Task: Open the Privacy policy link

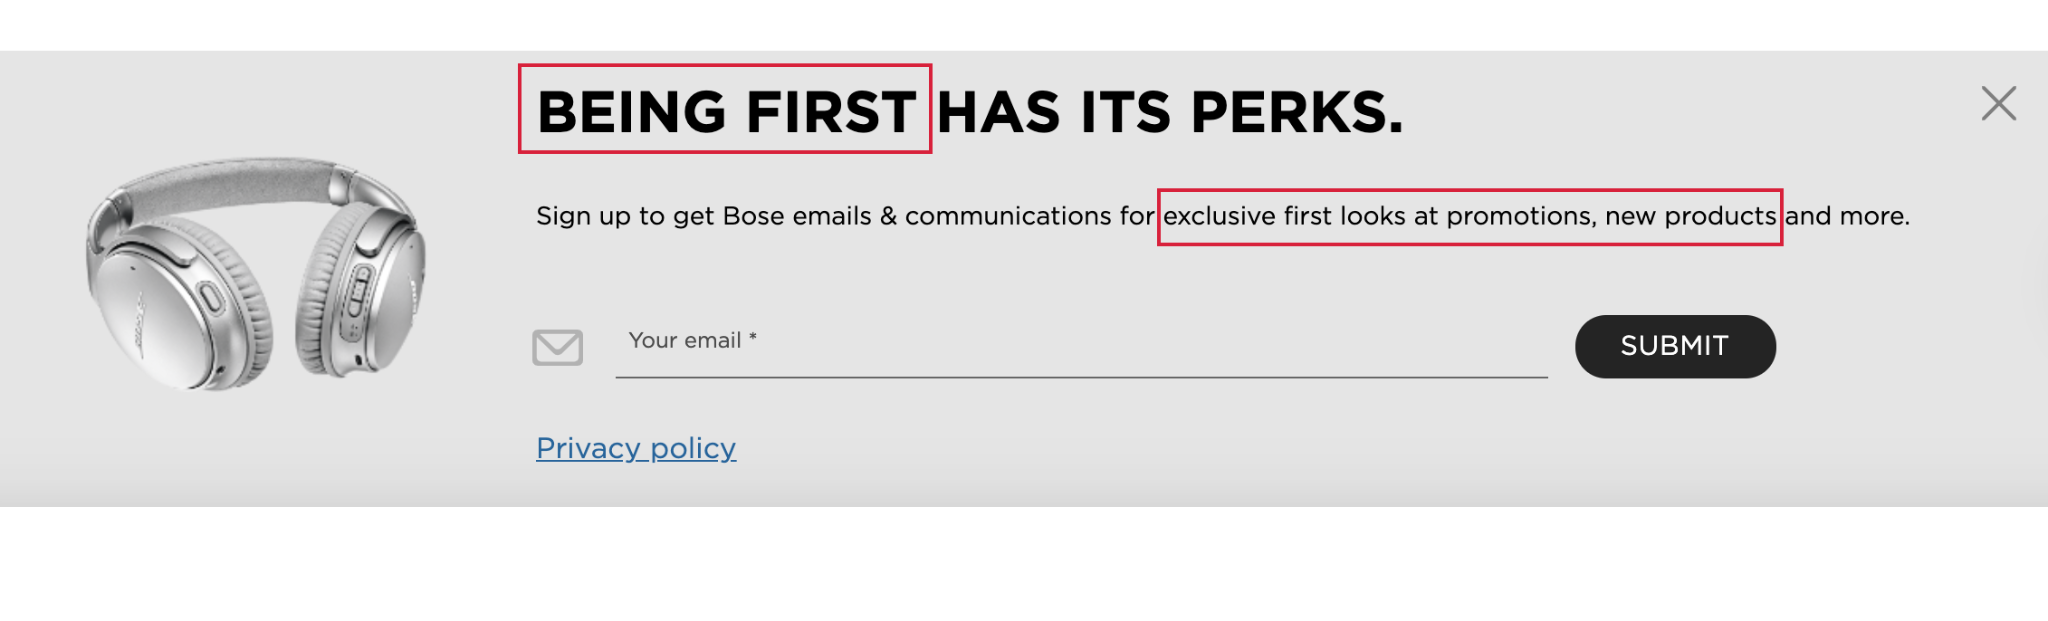Action: point(636,448)
